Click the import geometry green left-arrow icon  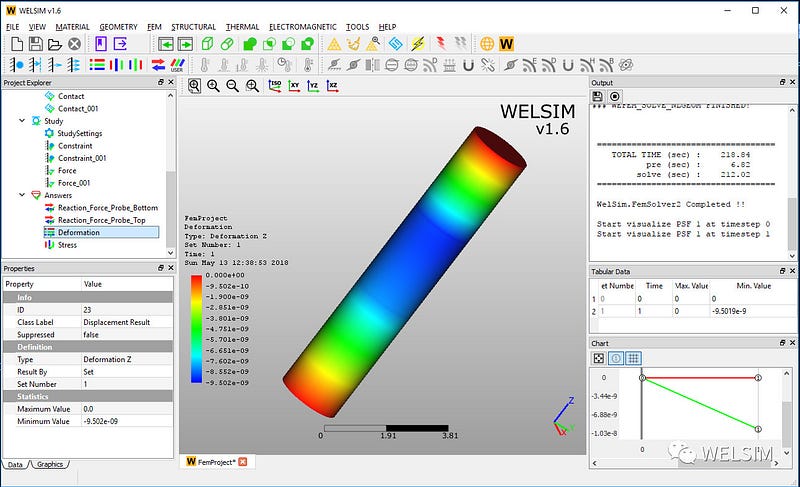click(x=165, y=44)
